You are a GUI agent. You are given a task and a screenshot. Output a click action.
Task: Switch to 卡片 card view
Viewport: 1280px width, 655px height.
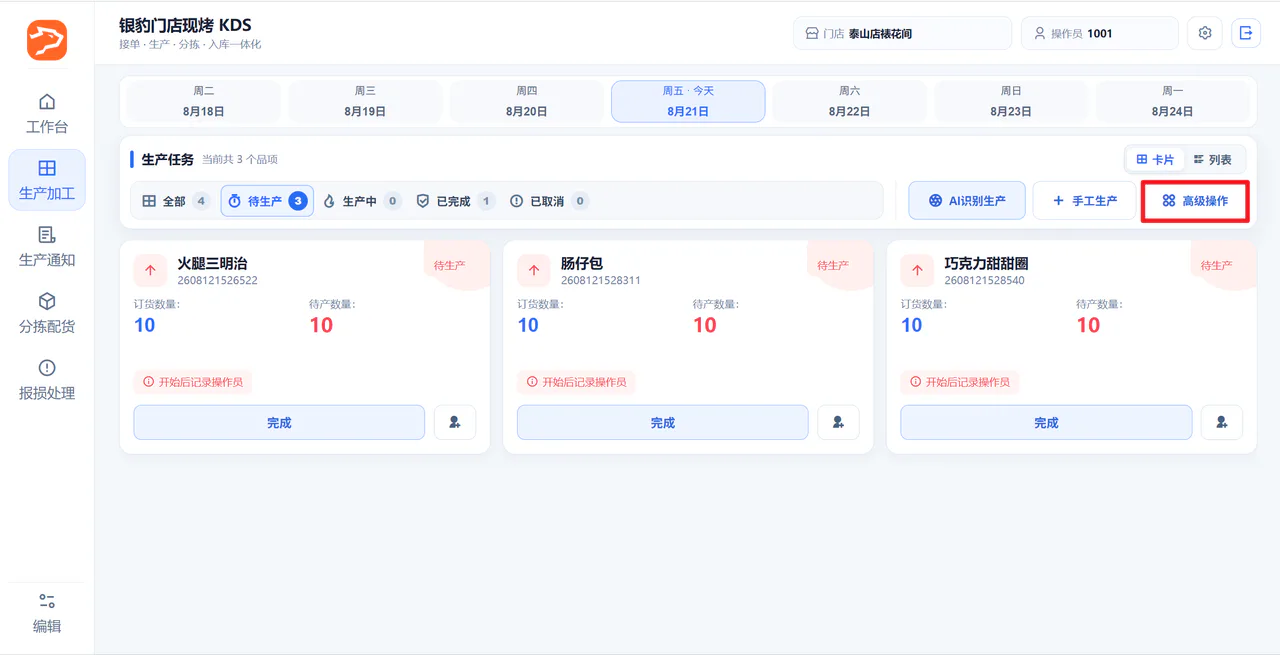(1155, 159)
